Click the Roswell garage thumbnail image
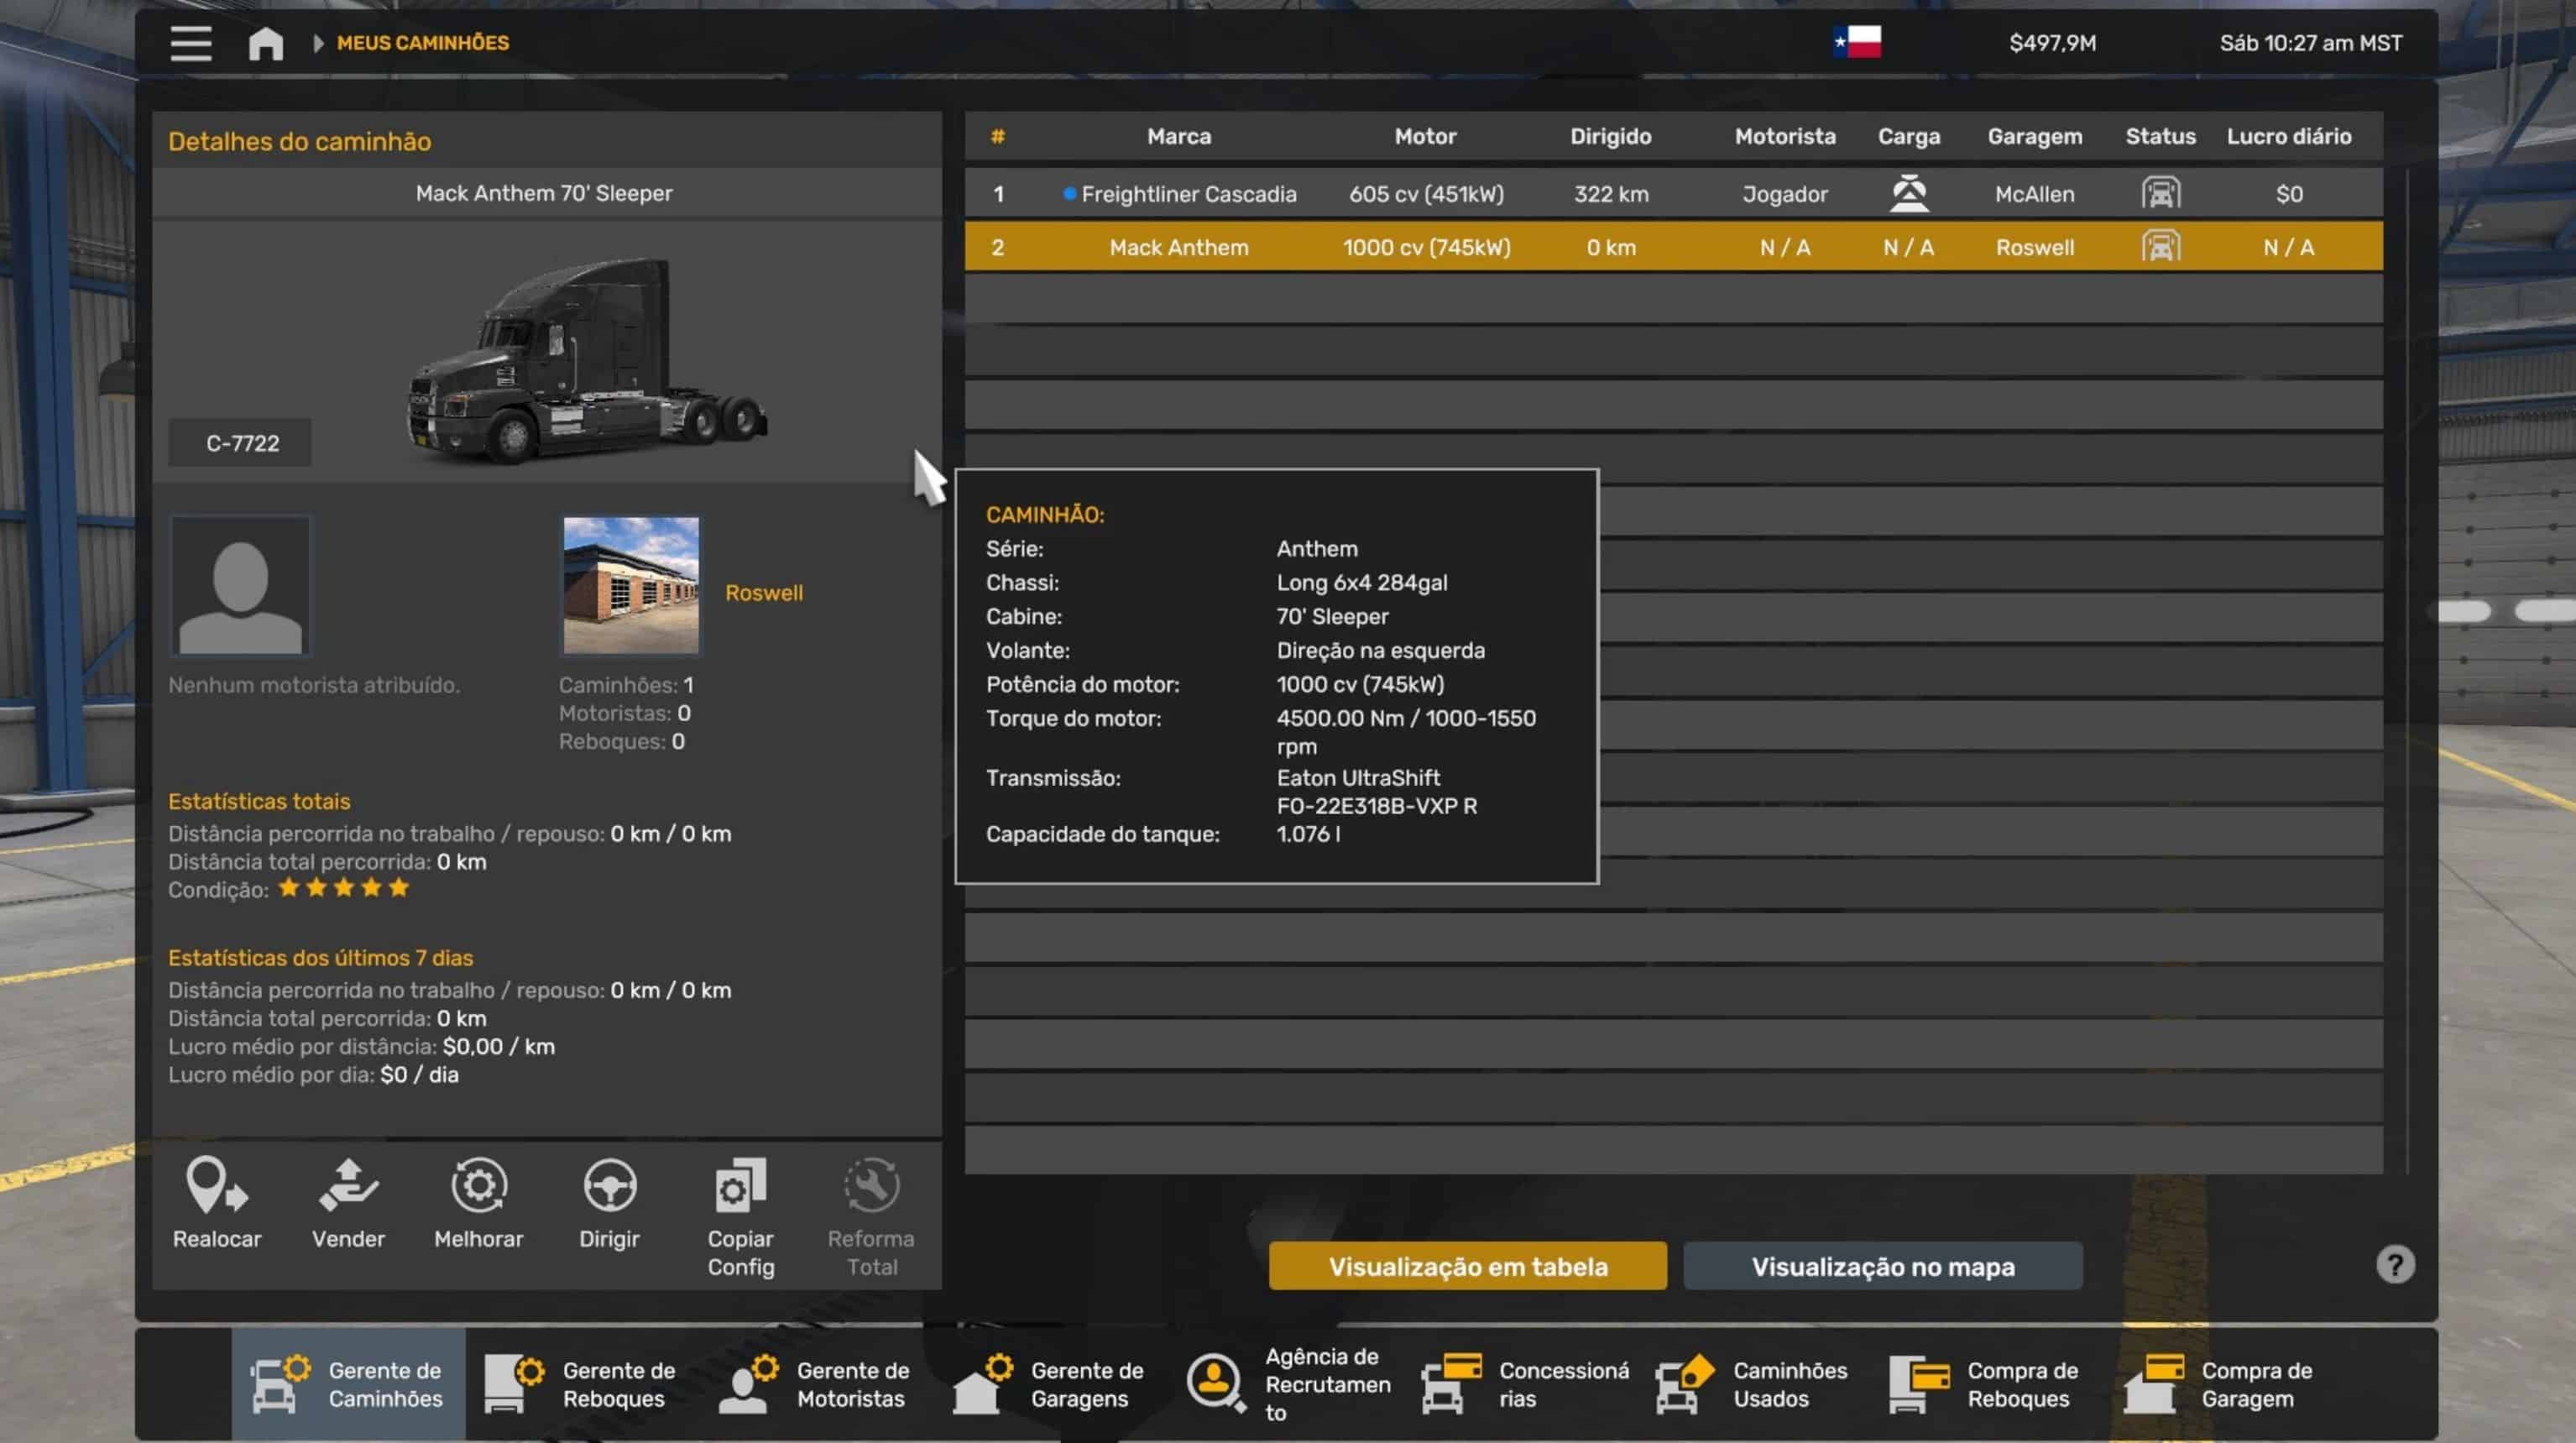The width and height of the screenshot is (2576, 1443). click(630, 585)
